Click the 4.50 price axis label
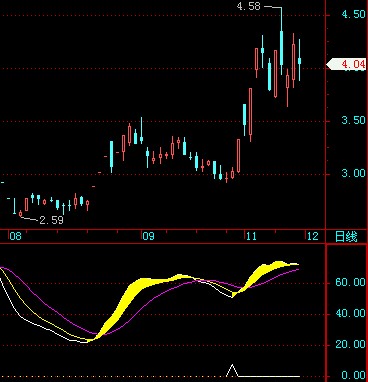This screenshot has width=368, height=382. [x=353, y=14]
